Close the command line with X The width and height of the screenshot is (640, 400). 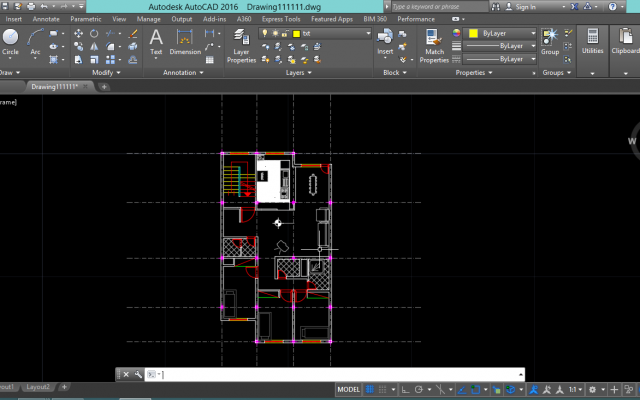tap(126, 374)
